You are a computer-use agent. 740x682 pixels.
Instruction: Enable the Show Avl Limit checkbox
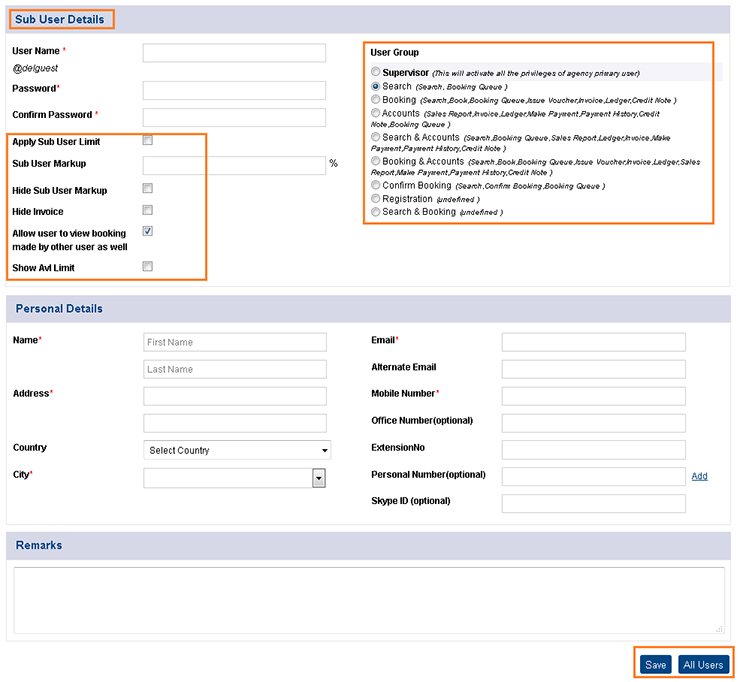pos(148,267)
